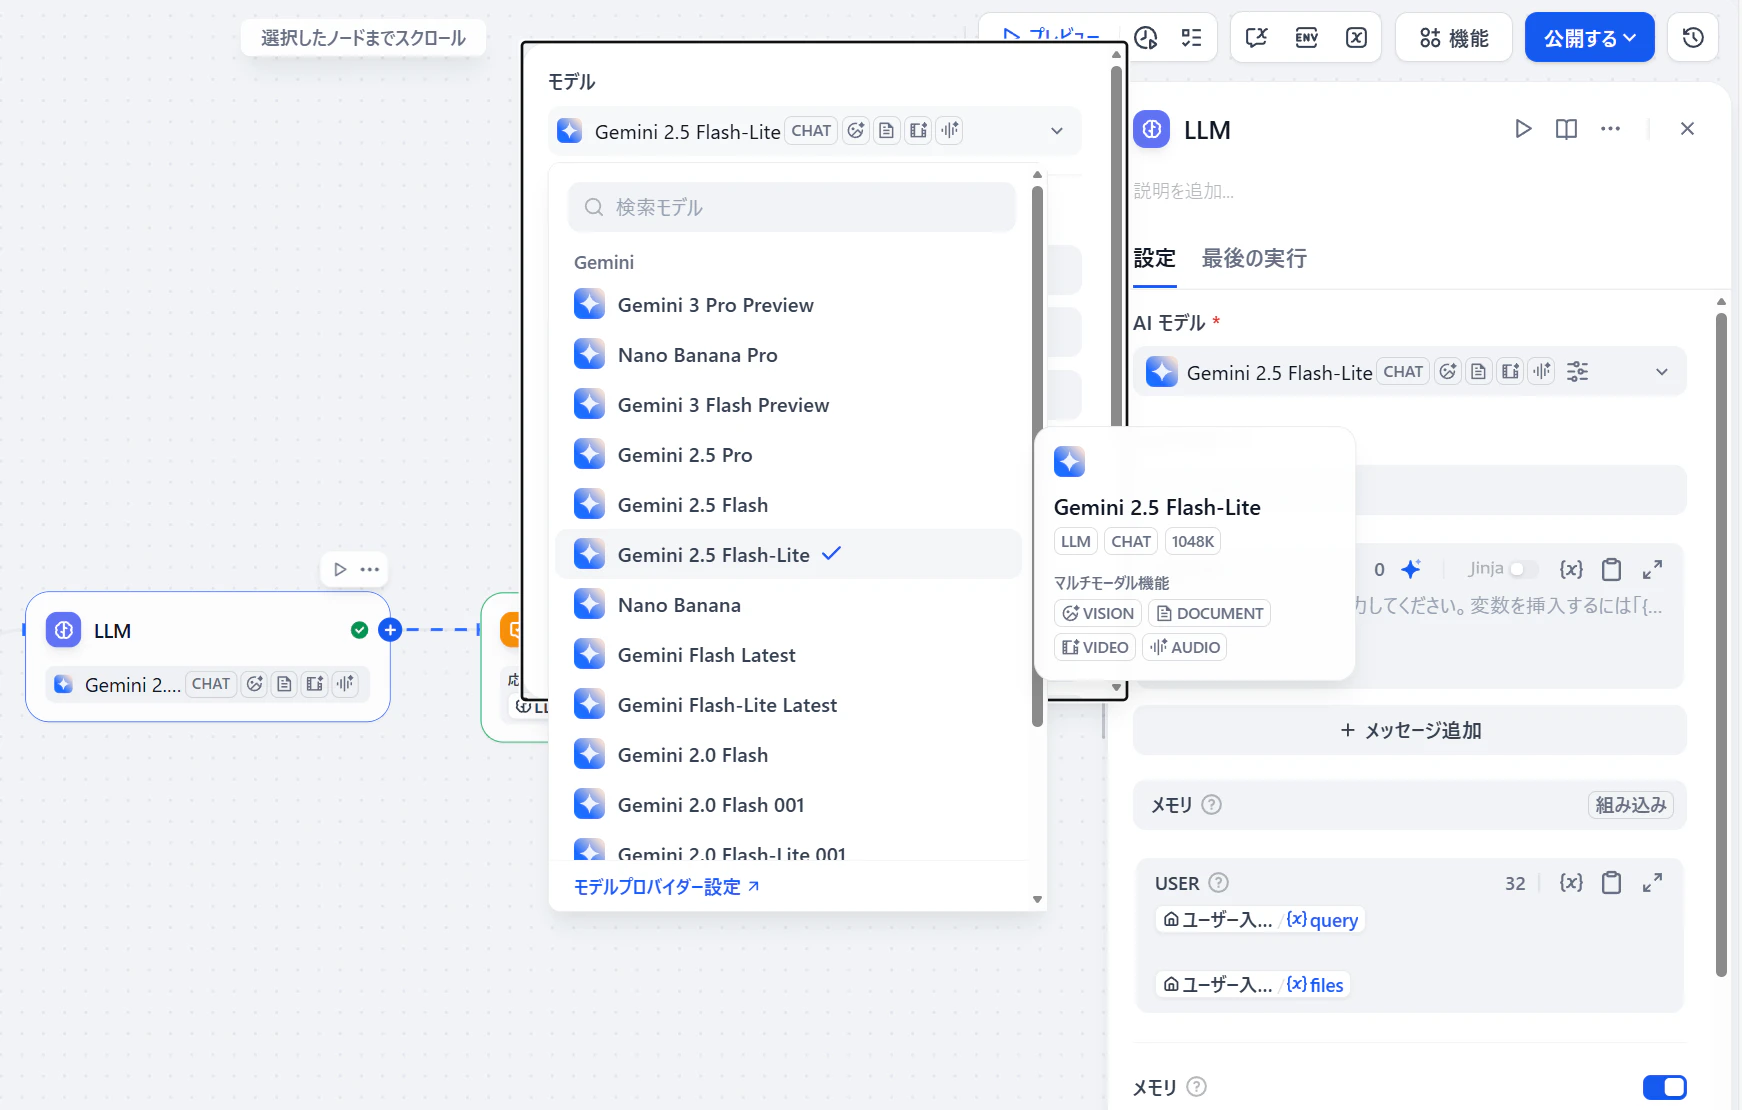Select the Nano Banana model entry

click(788, 604)
